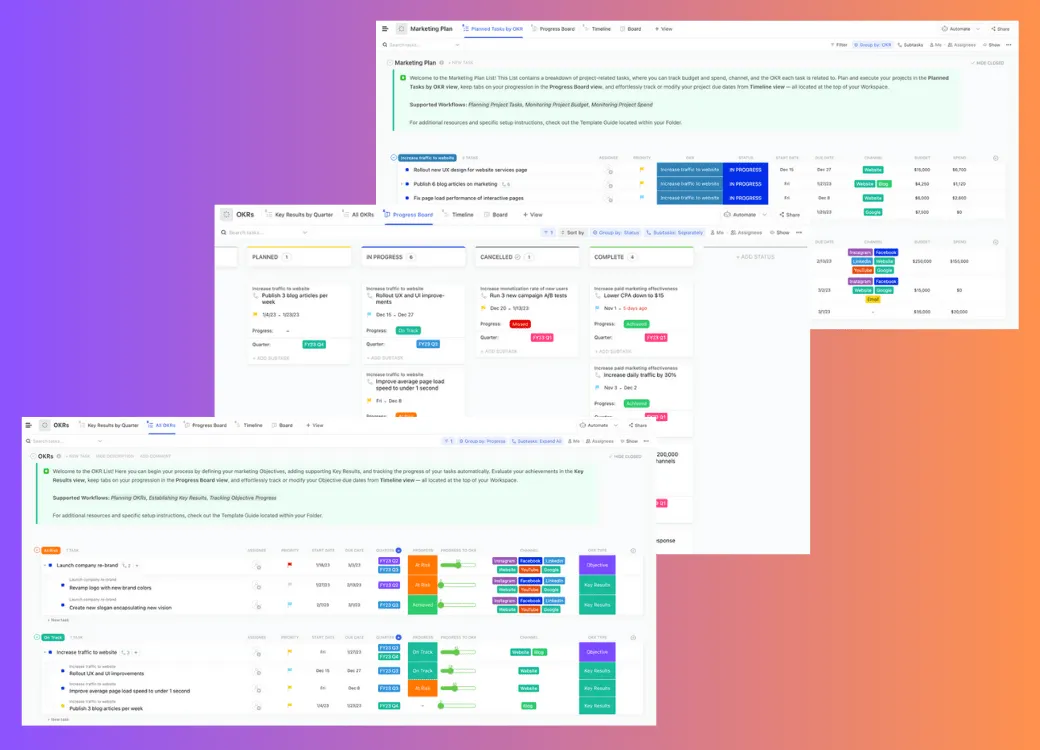
Task: Click the search magnifier icon in All OKRs window
Action: [29, 441]
